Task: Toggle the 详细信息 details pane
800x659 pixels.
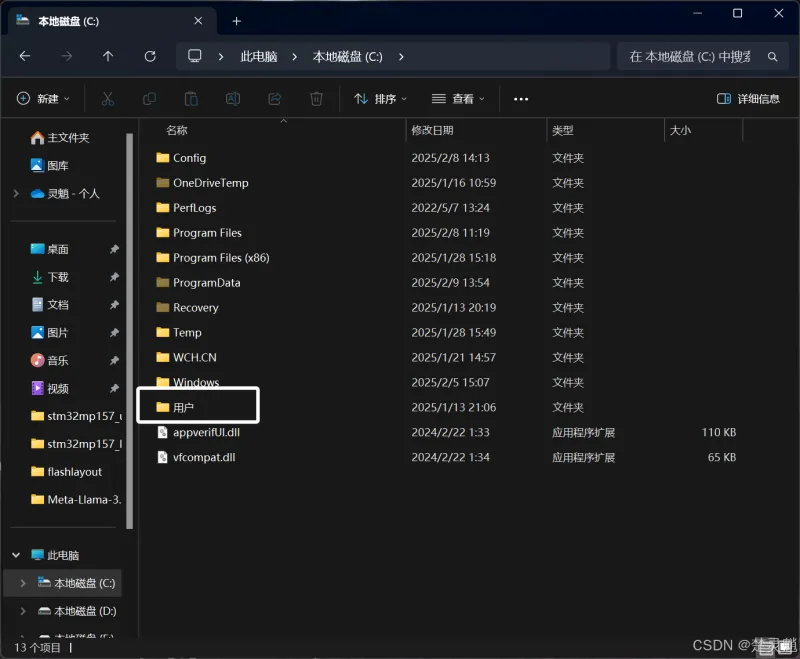Action: (x=749, y=99)
